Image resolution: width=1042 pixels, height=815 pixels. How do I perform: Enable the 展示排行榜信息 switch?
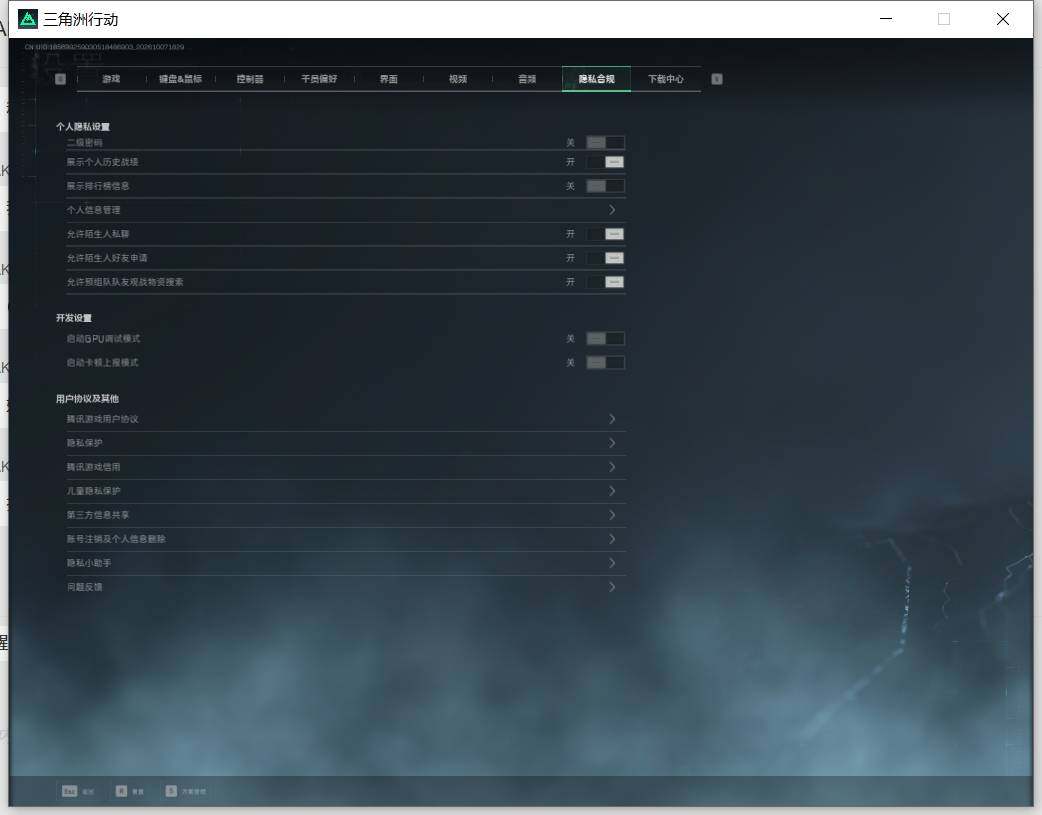tap(605, 186)
